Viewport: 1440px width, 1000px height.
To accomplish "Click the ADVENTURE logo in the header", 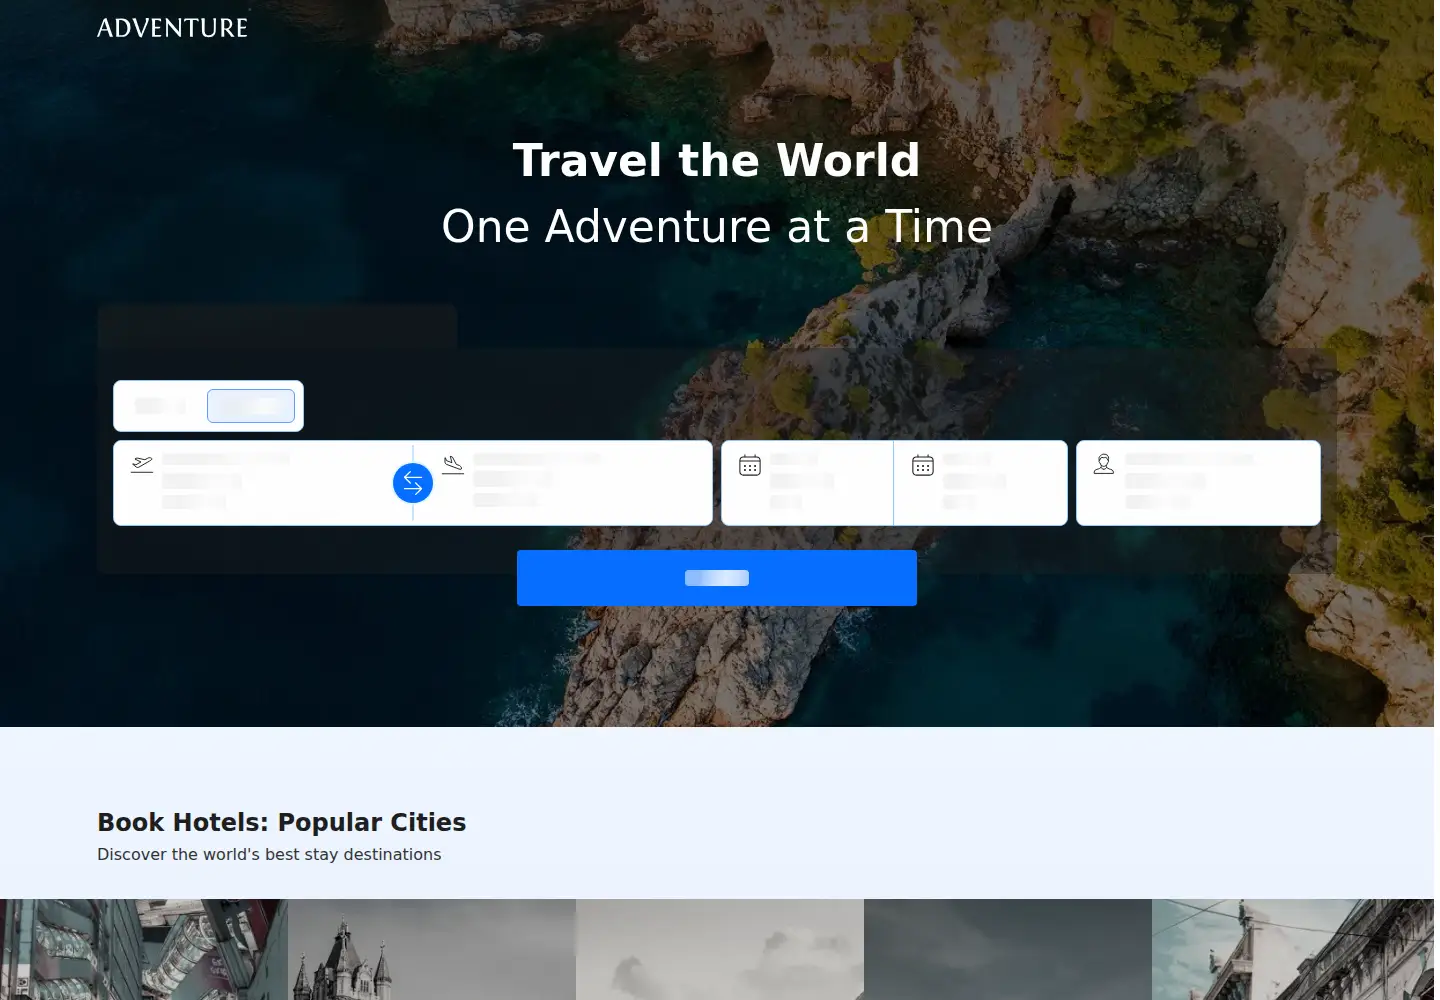I will point(172,28).
